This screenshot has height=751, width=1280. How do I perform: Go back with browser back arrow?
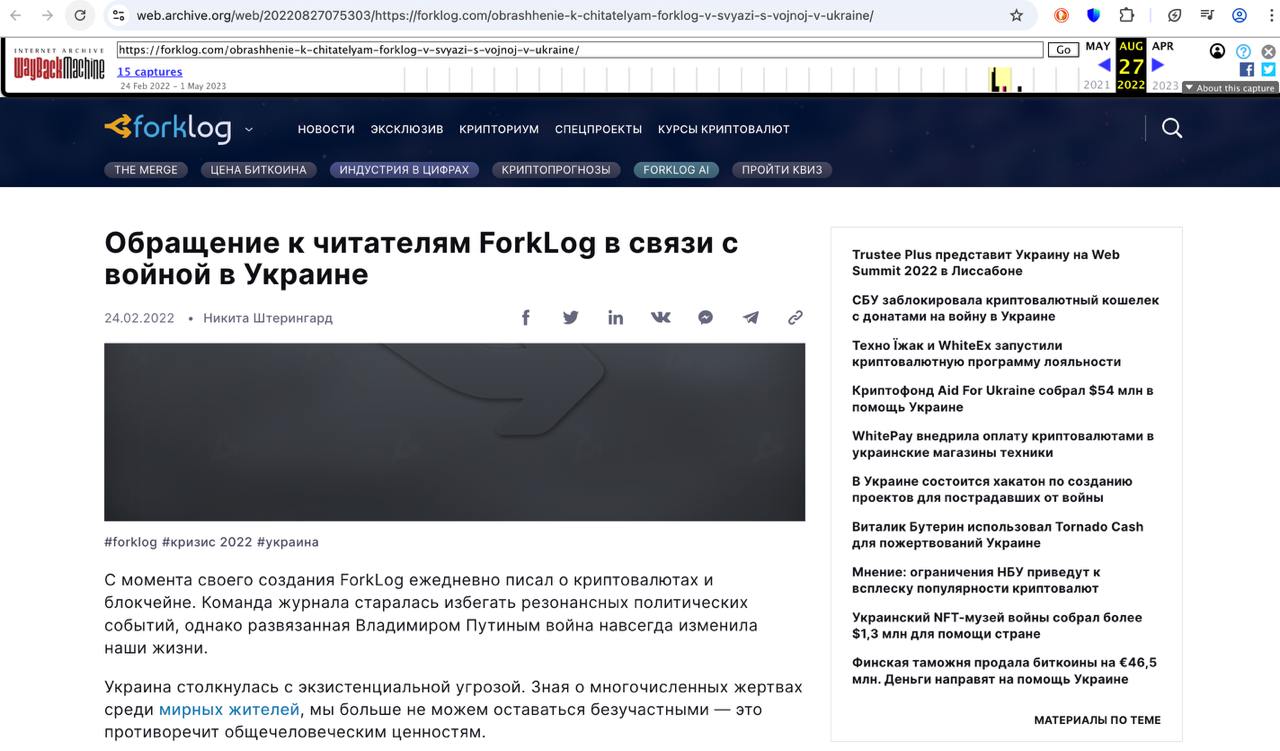click(x=16, y=15)
